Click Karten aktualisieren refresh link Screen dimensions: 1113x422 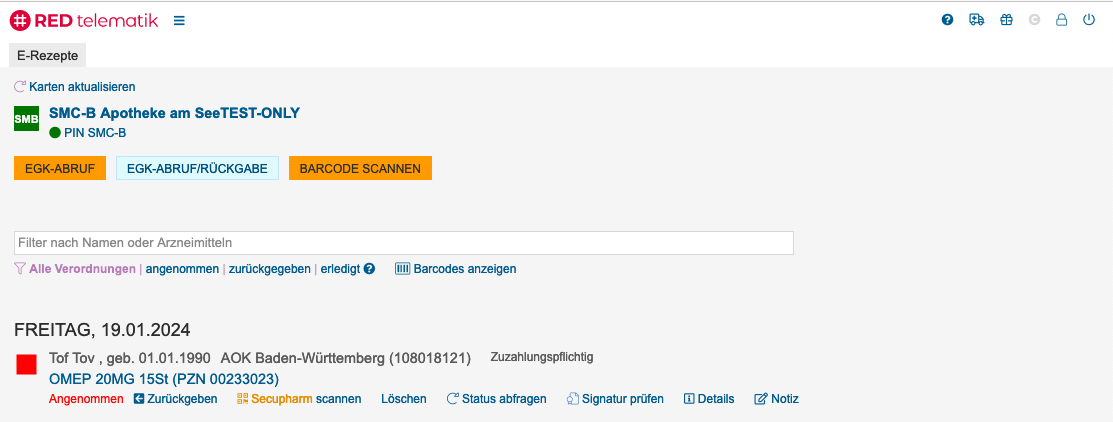click(75, 87)
